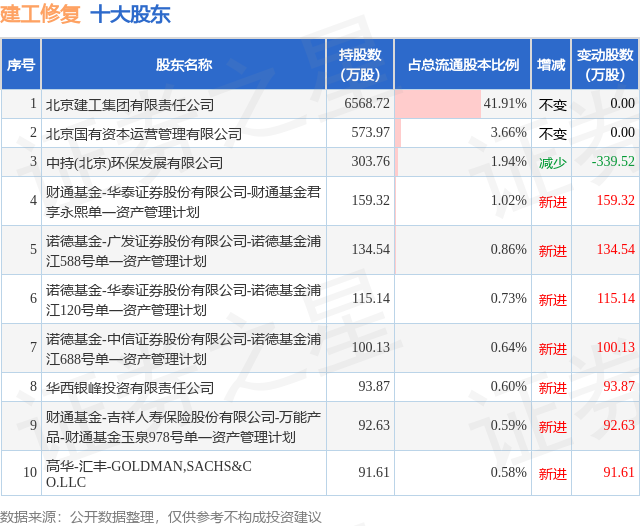
Task: Click shareholder 北京国有资本运营管理有限公司
Action: [144, 134]
